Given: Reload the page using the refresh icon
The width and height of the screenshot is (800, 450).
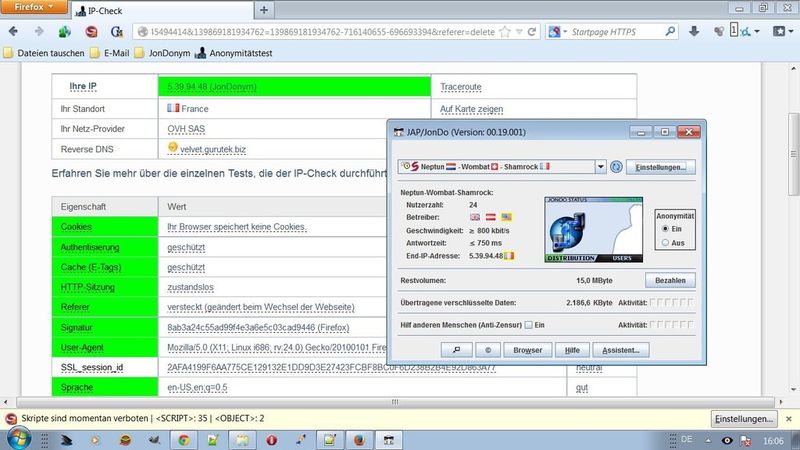Looking at the screenshot, I should click(x=532, y=32).
